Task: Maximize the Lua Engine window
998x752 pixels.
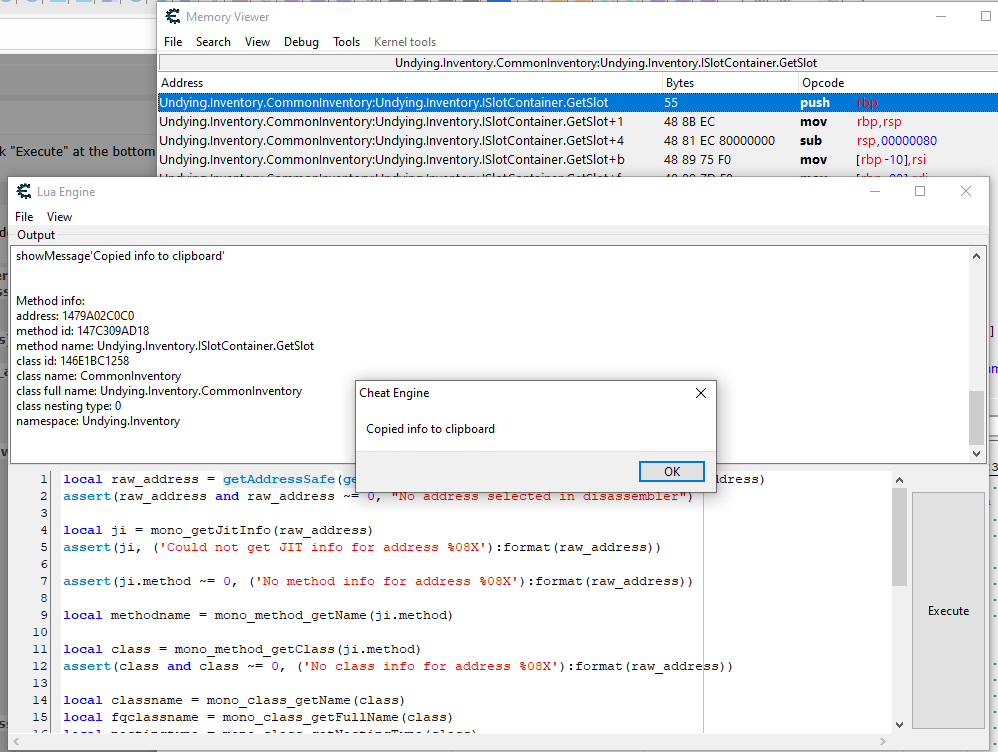Action: [920, 191]
